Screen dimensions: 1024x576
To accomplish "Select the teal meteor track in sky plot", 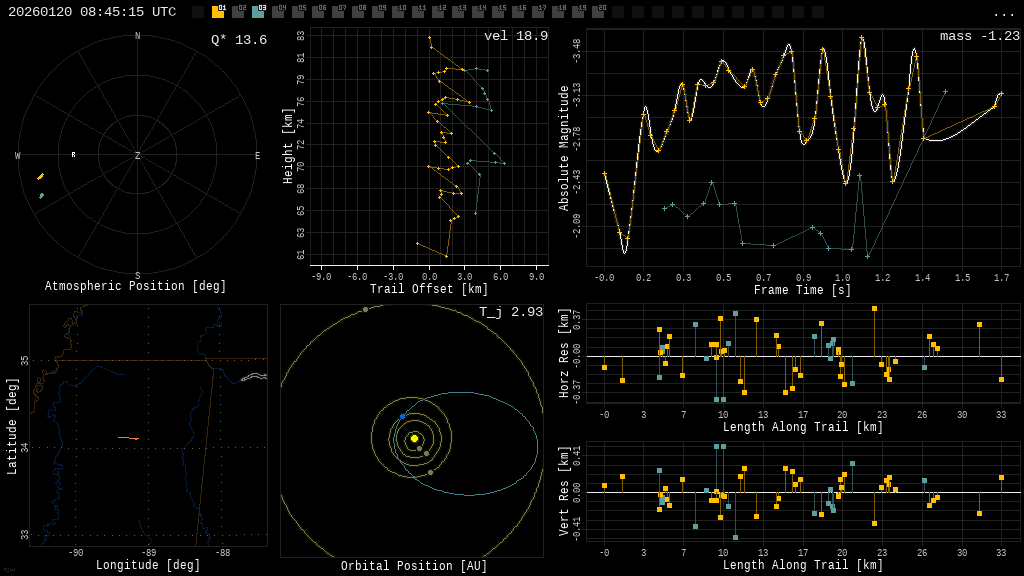I will (41, 196).
